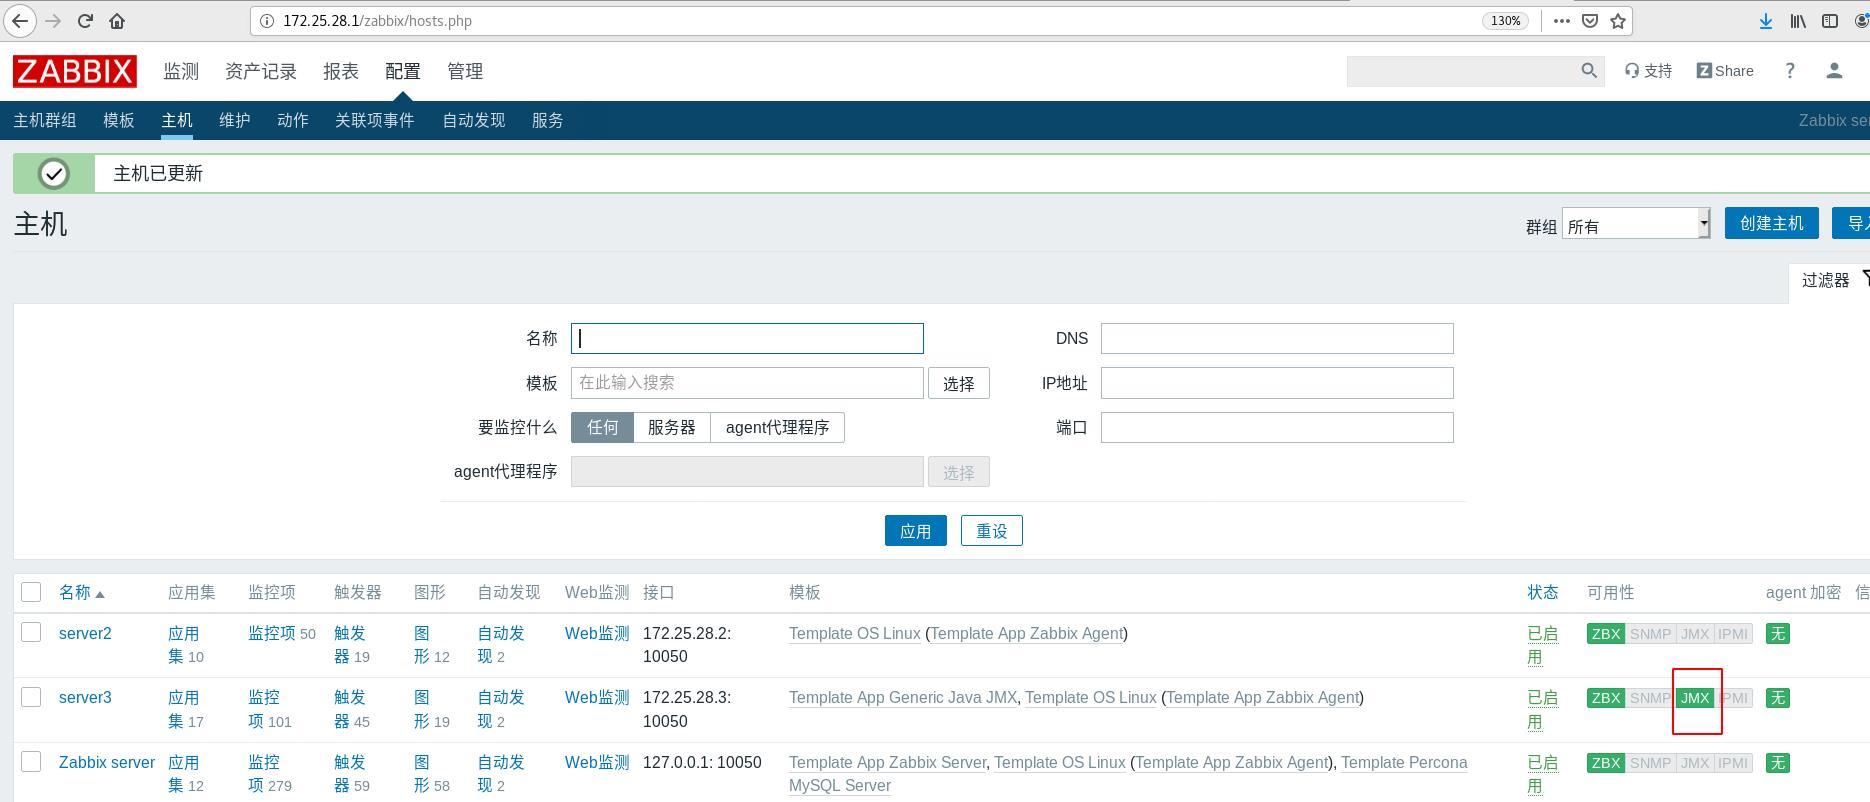Click the 无 encryption badge for server3
Screen dimensions: 1870x802
pos(1777,698)
